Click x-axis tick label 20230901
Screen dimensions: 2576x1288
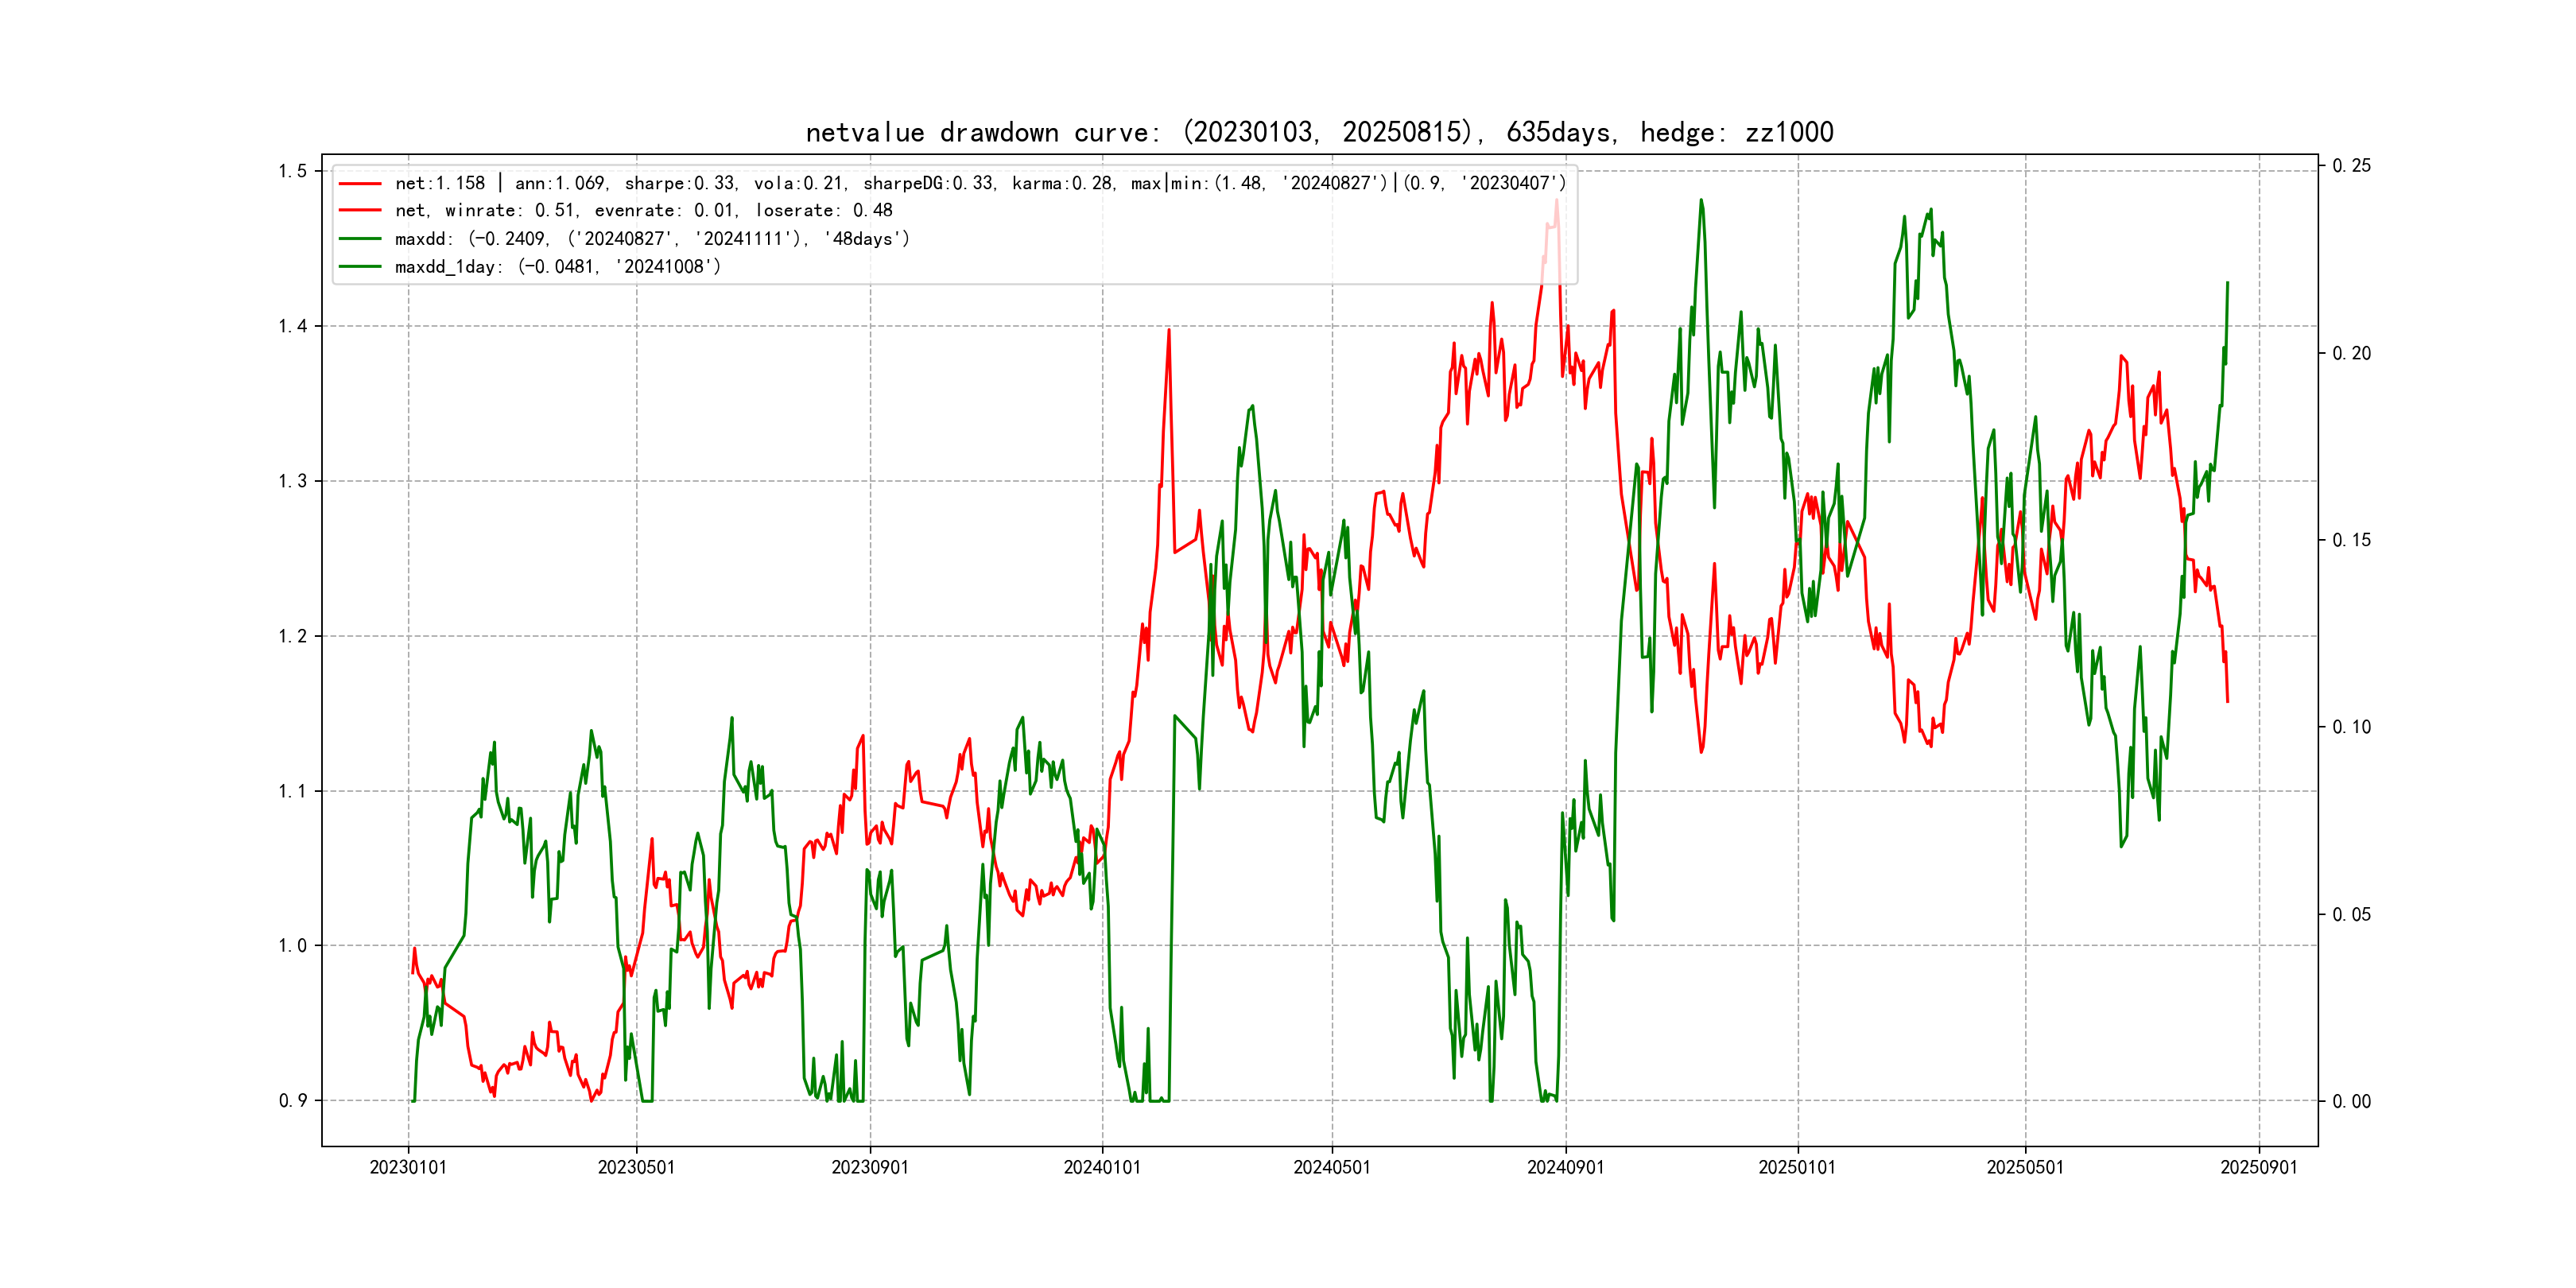pos(870,1167)
